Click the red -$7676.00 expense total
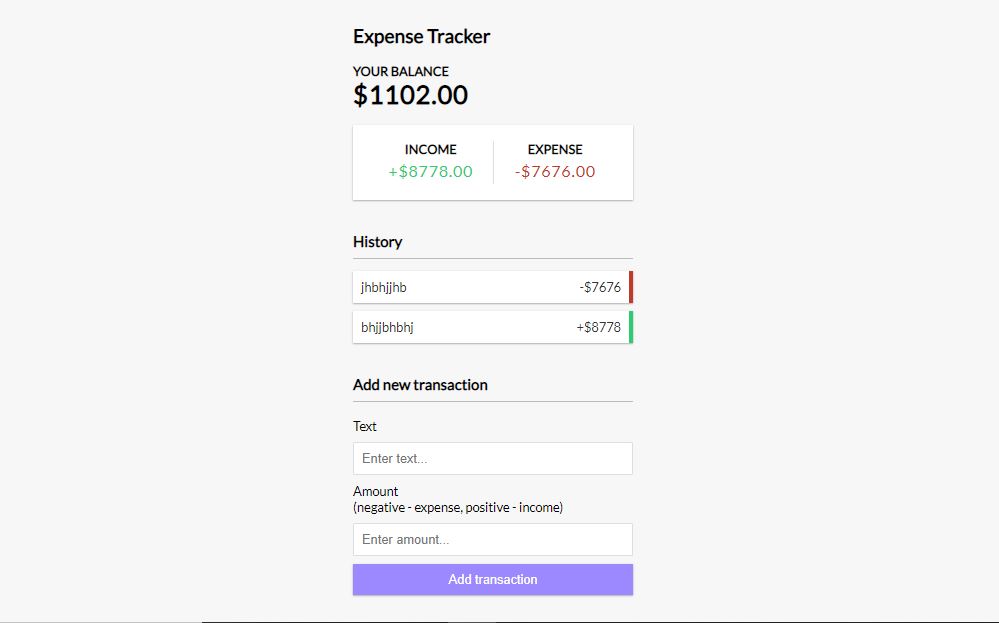This screenshot has width=999, height=623. 555,171
